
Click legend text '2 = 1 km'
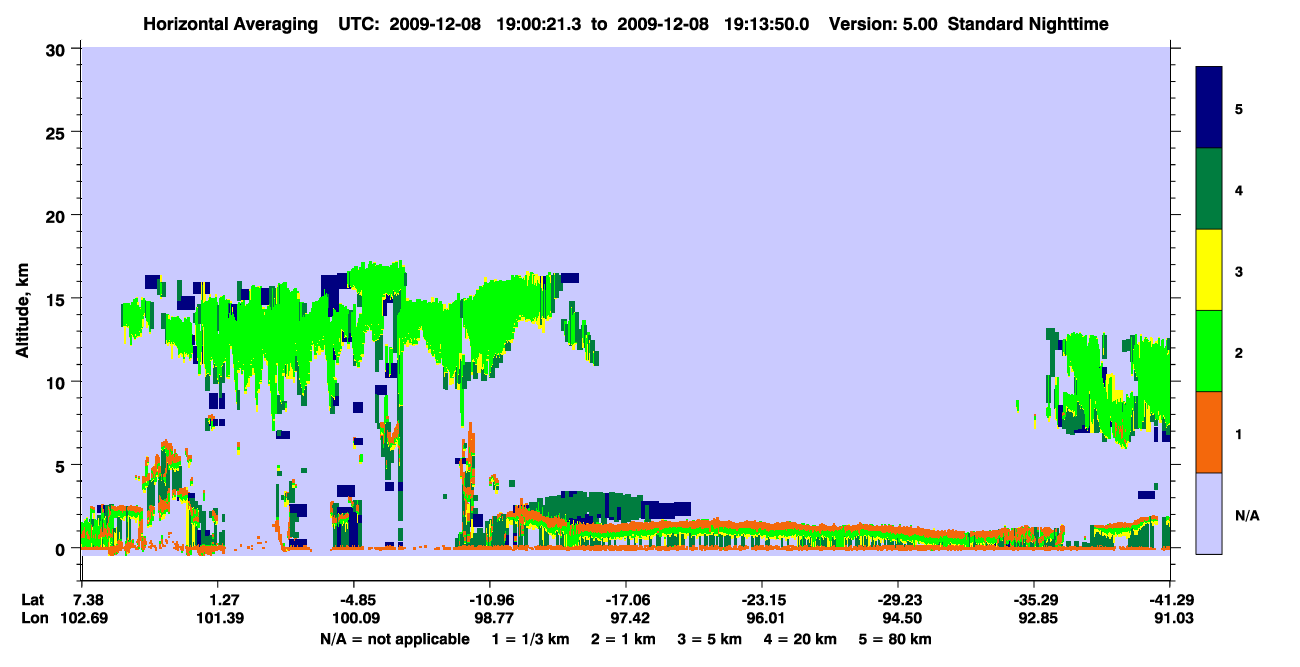pyautogui.click(x=623, y=639)
